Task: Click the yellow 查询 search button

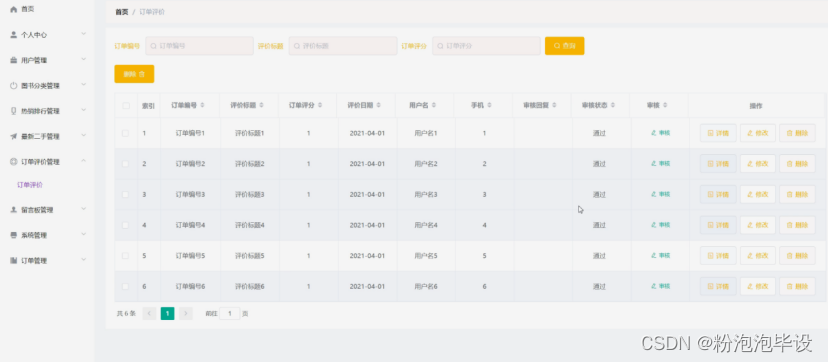Action: [x=564, y=46]
